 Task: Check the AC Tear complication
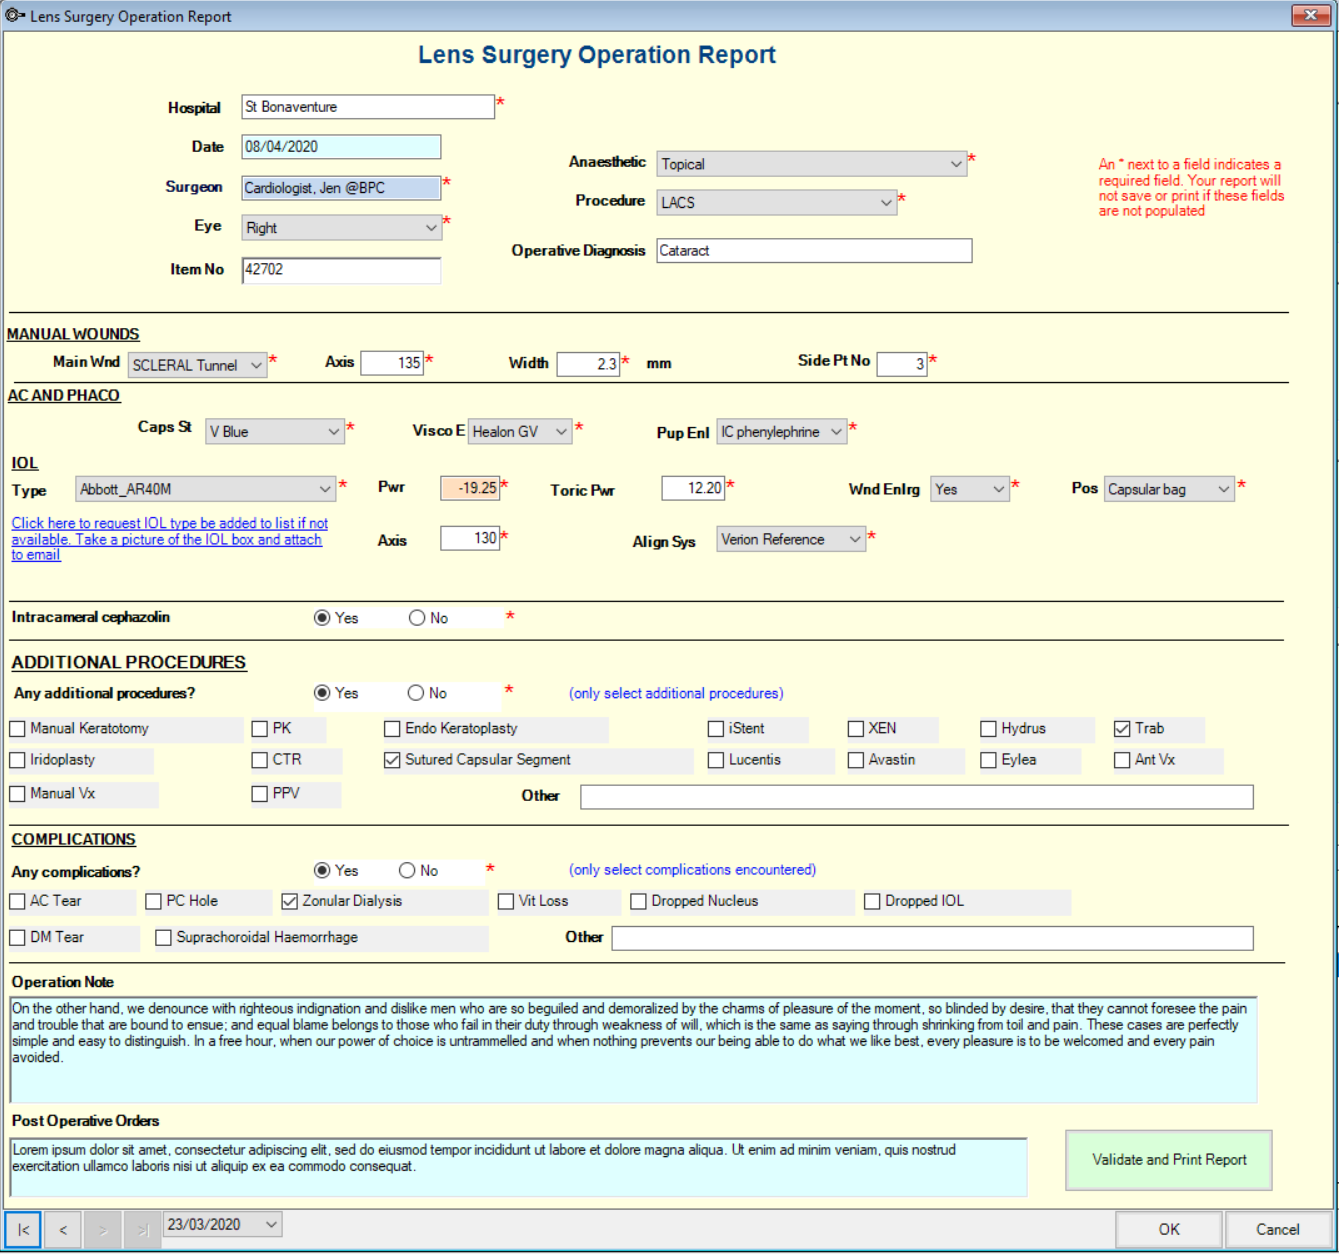pyautogui.click(x=18, y=901)
